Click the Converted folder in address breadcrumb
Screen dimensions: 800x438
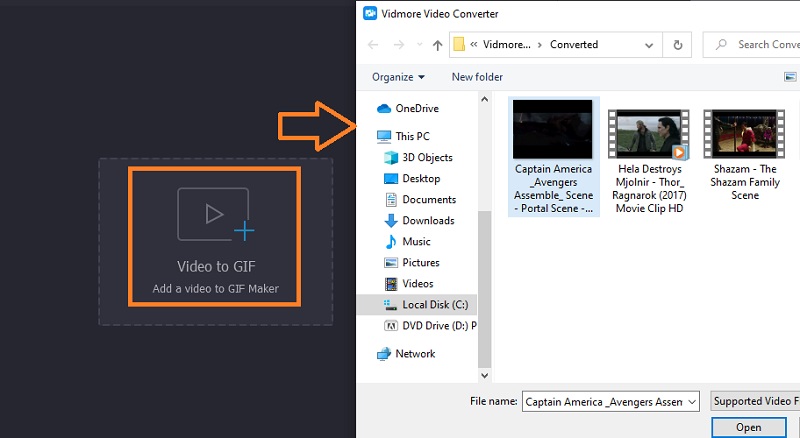tap(574, 45)
